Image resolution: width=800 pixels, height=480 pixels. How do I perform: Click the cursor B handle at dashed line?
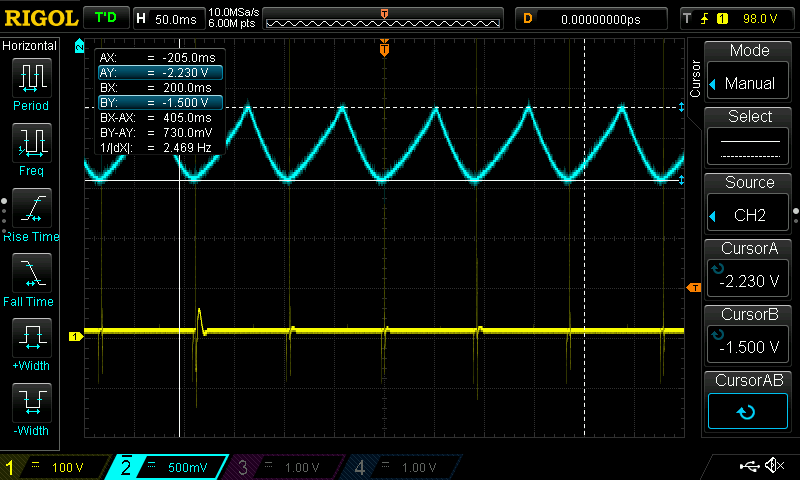(x=682, y=107)
